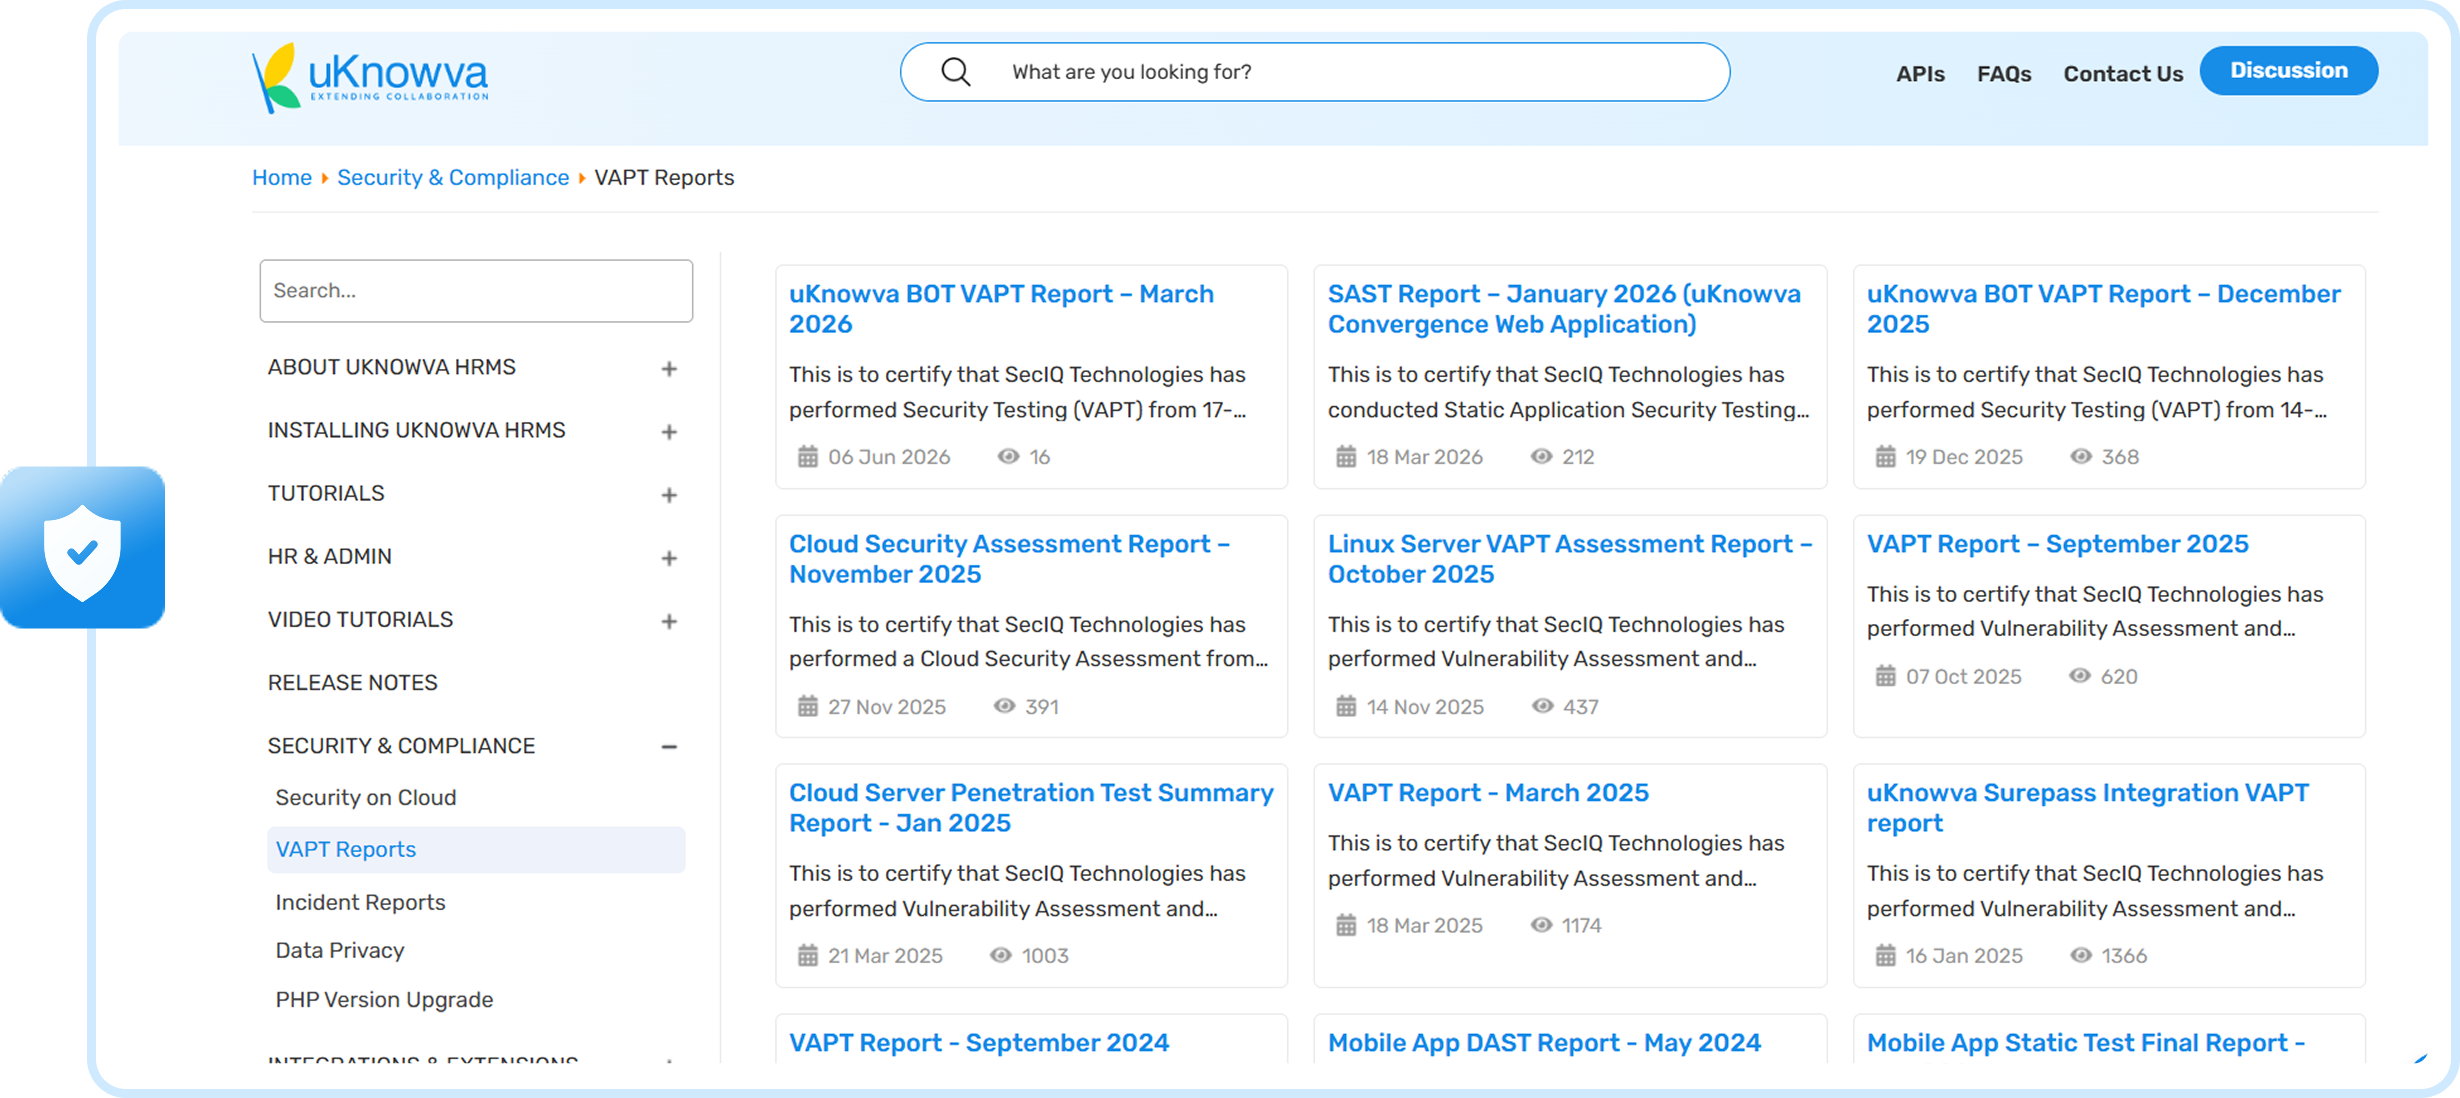The image size is (2460, 1098).
Task: Open SAST Report – January 2026 article
Action: point(1564,309)
